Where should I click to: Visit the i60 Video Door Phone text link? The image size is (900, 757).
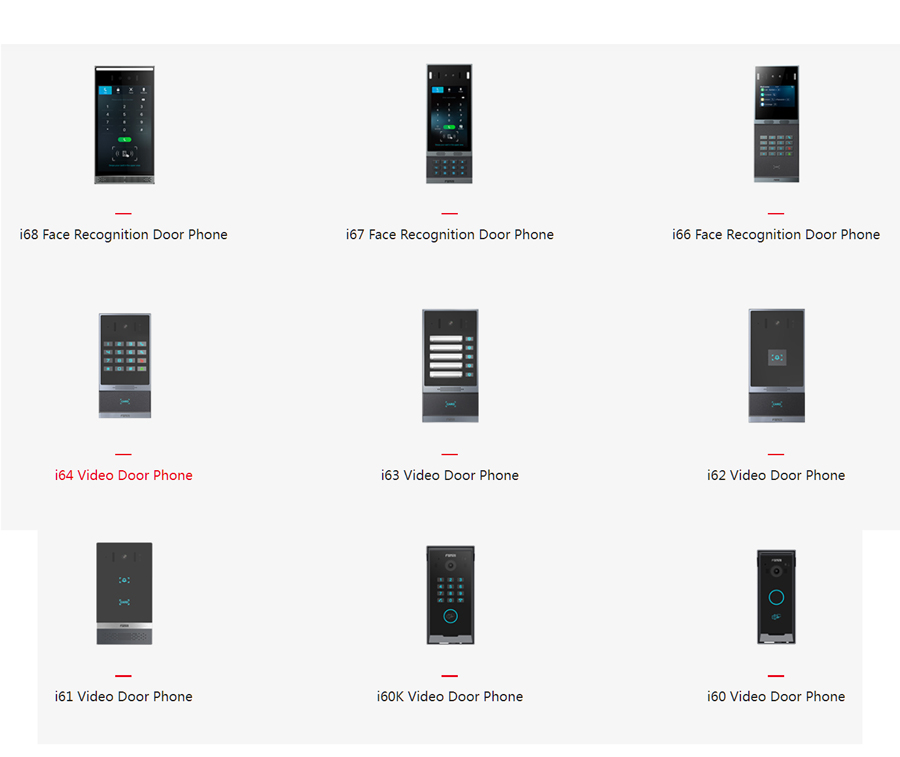click(776, 697)
